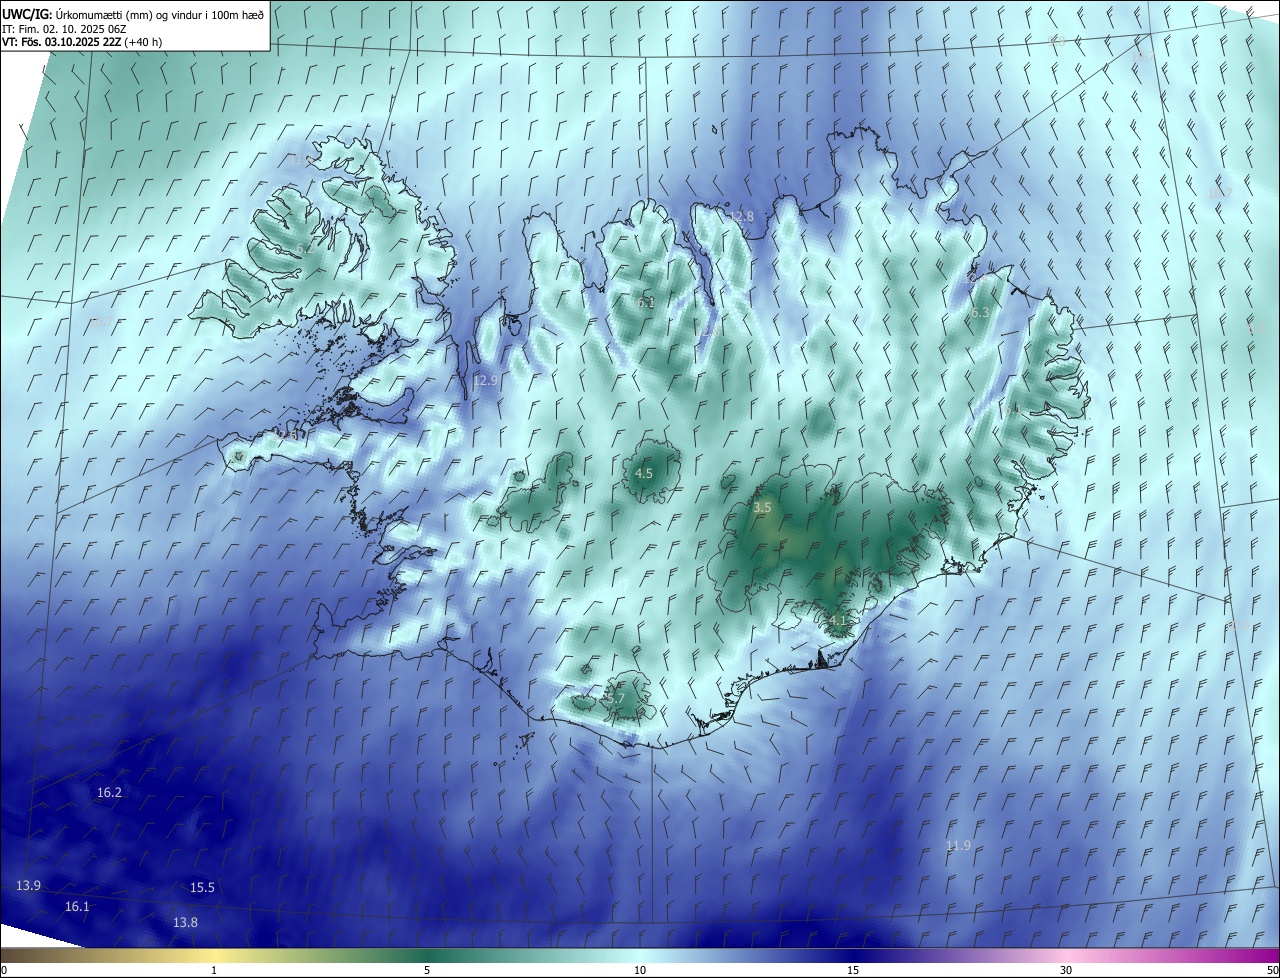Click the 13.9 value label on the map
Screen dimensions: 1280x978
click(28, 886)
